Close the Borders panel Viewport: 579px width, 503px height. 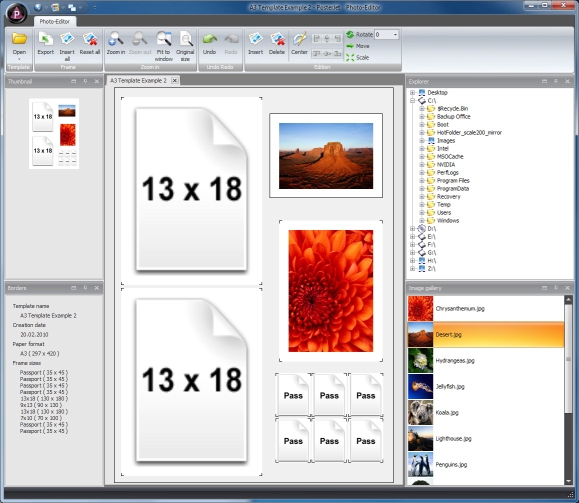point(97,288)
